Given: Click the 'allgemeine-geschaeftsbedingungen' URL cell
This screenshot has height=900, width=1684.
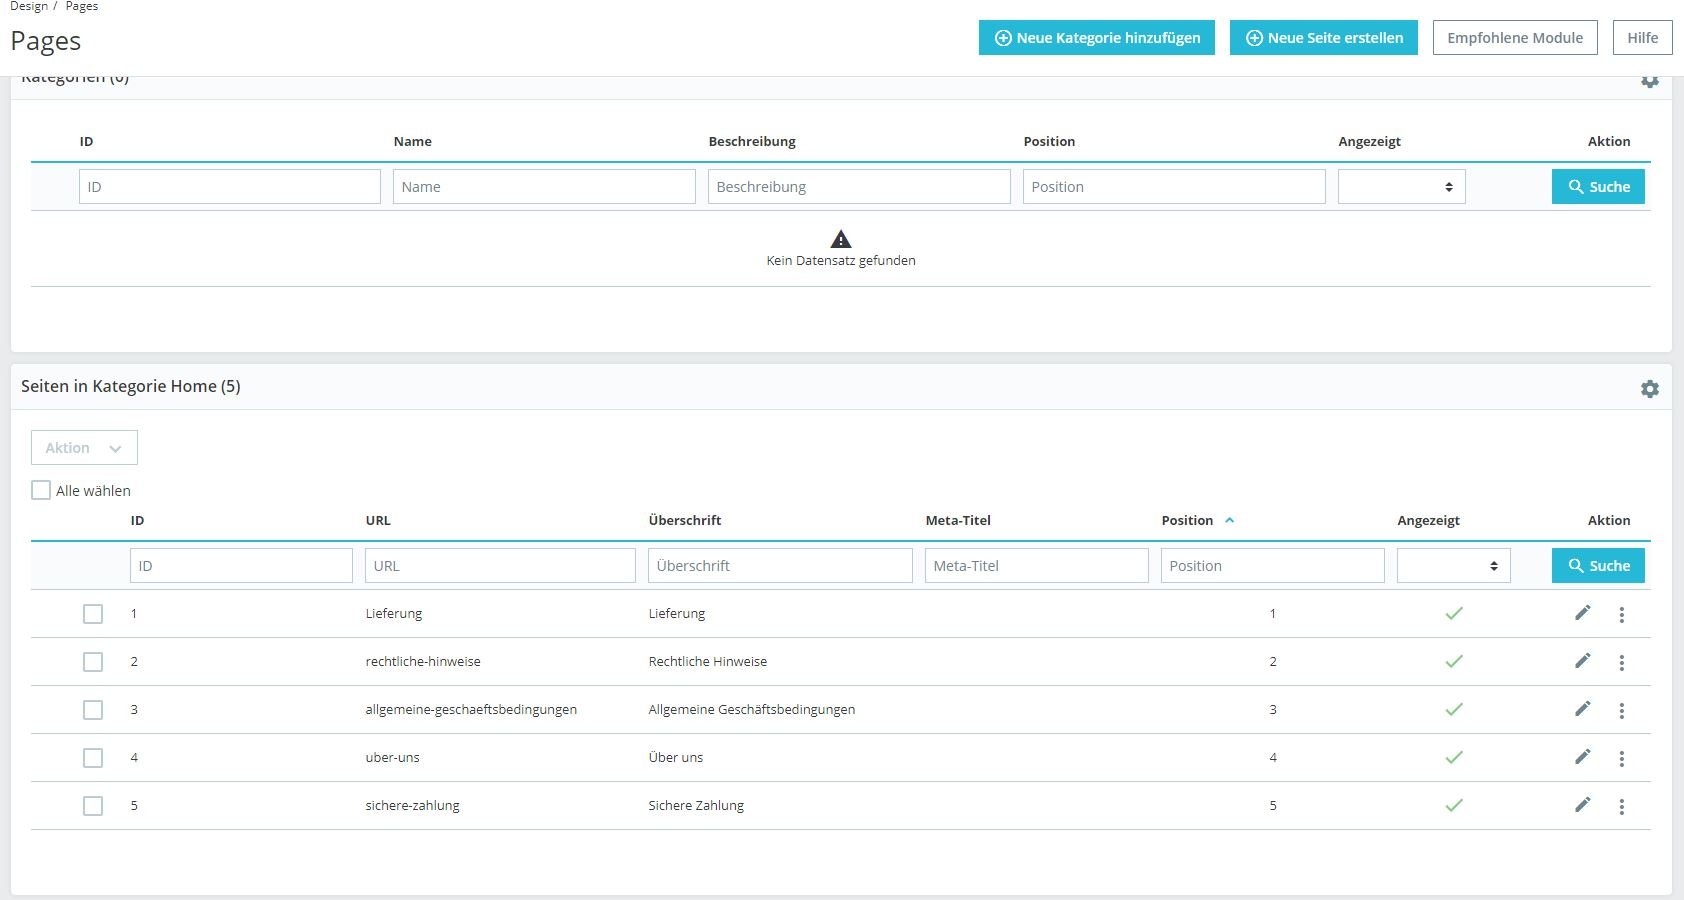Looking at the screenshot, I should point(471,709).
